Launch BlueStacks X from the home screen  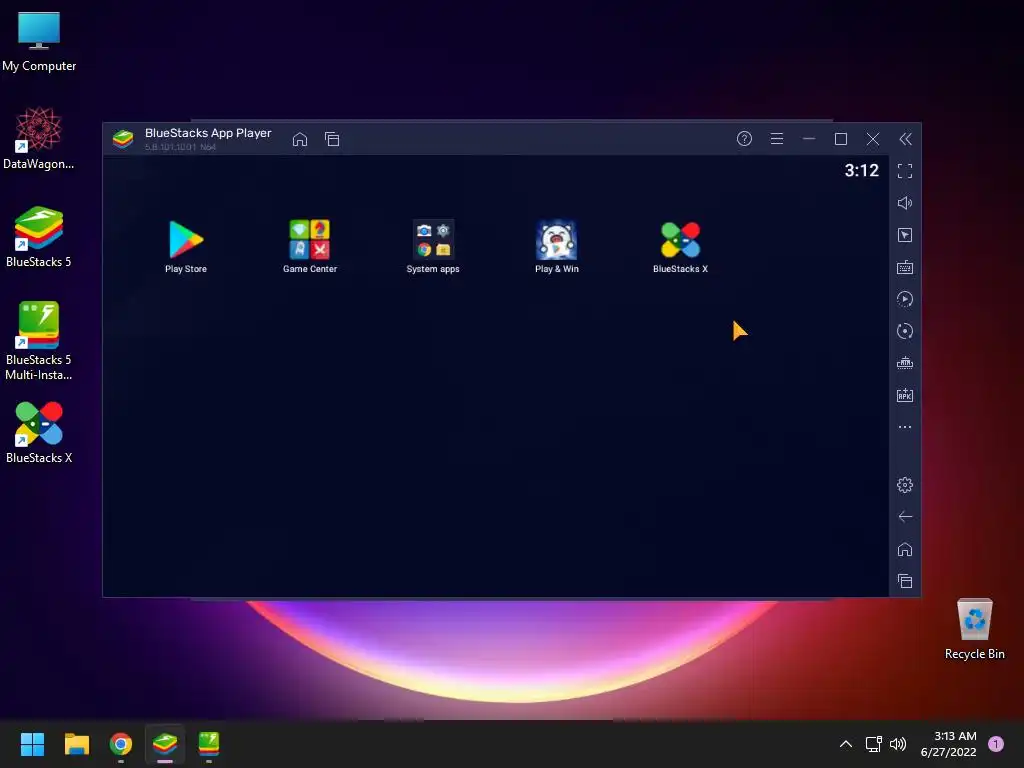pos(680,246)
